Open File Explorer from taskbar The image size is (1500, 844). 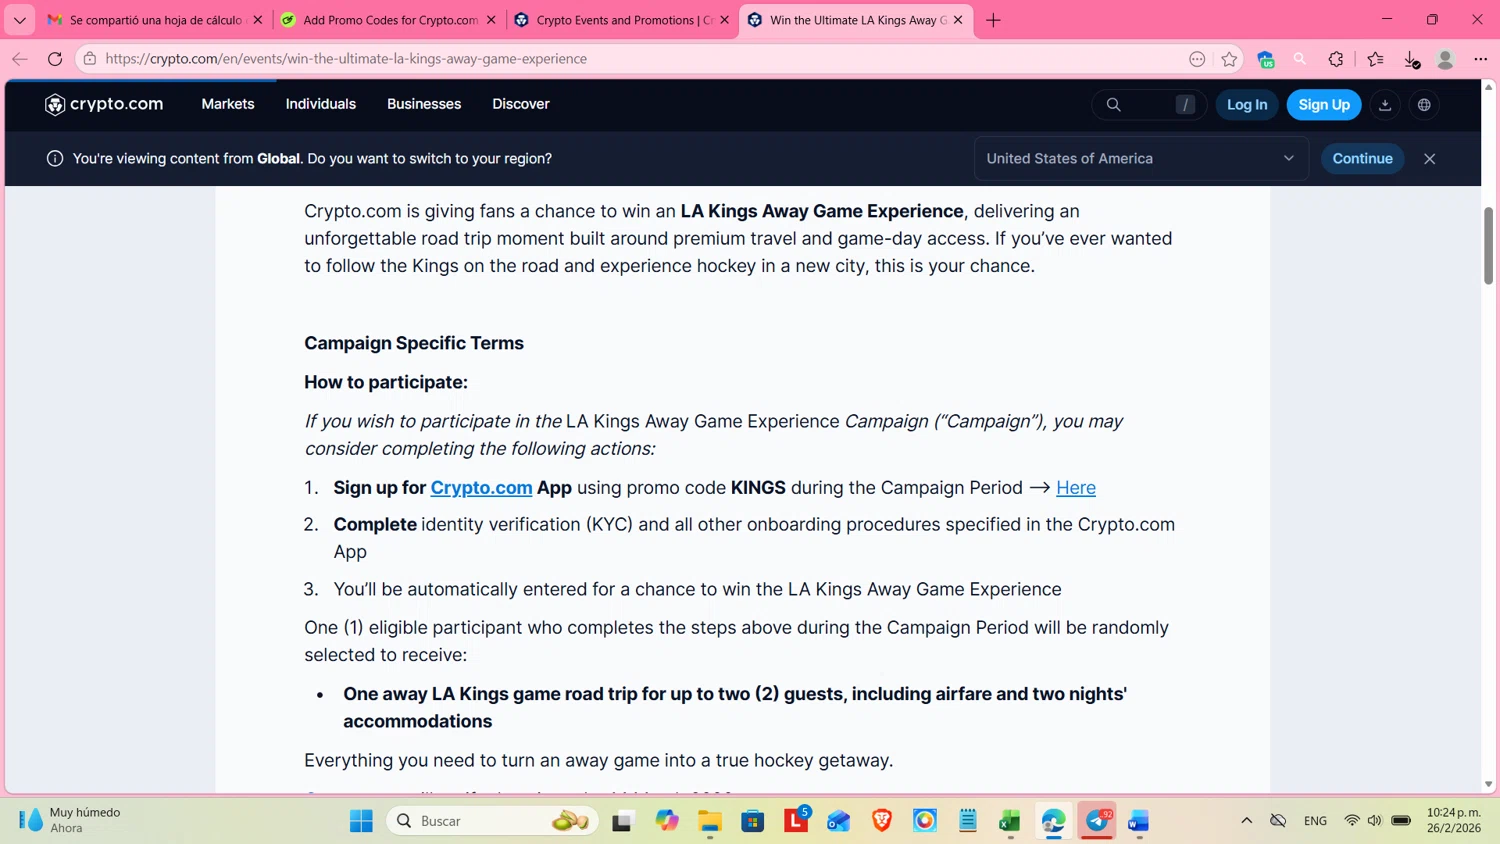[x=710, y=821]
